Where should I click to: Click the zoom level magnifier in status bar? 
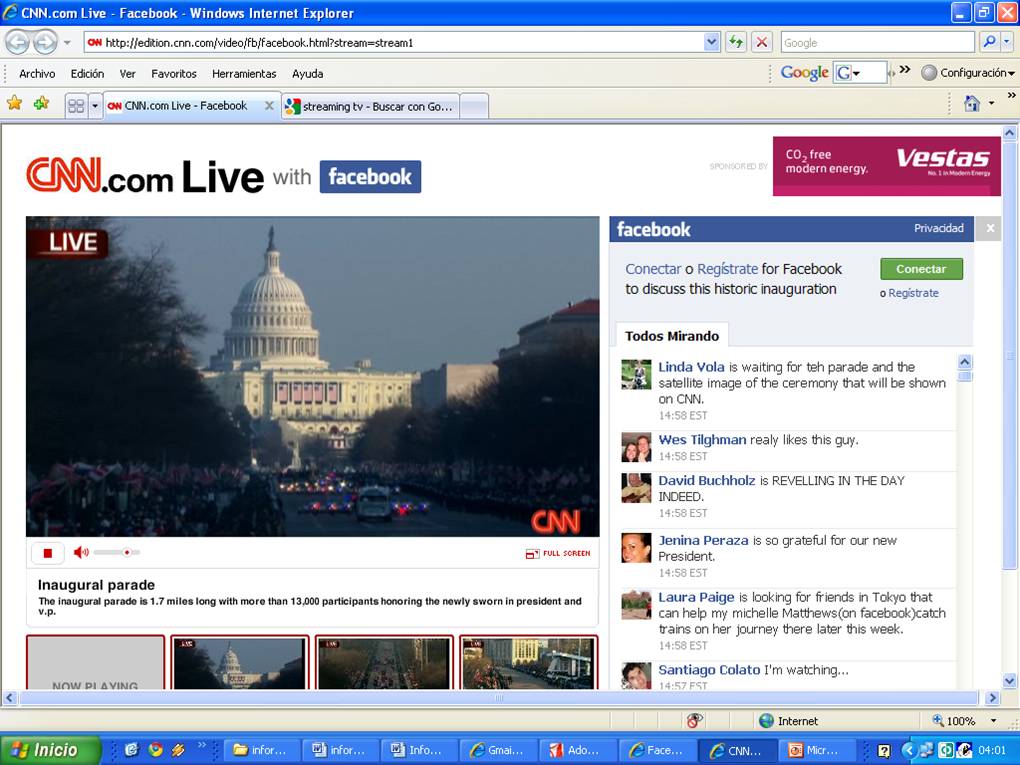click(x=937, y=721)
